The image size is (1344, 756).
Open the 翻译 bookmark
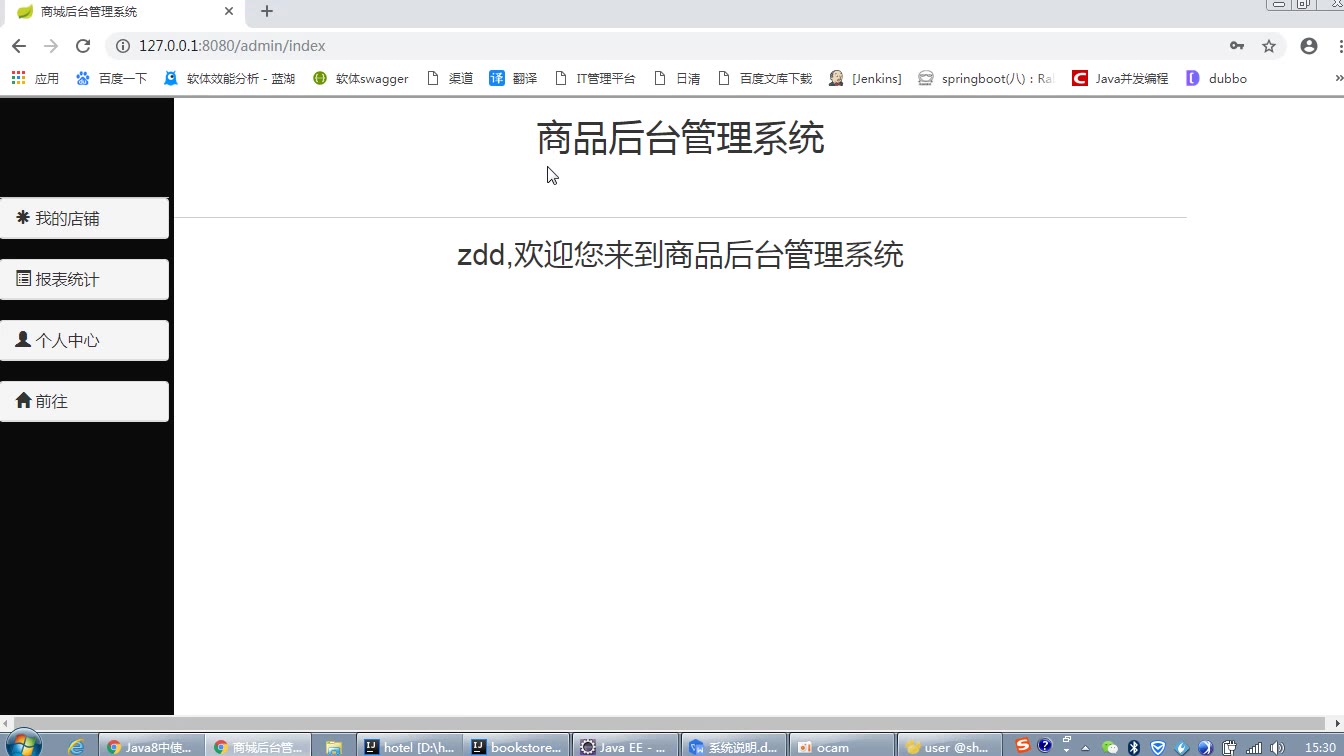513,78
